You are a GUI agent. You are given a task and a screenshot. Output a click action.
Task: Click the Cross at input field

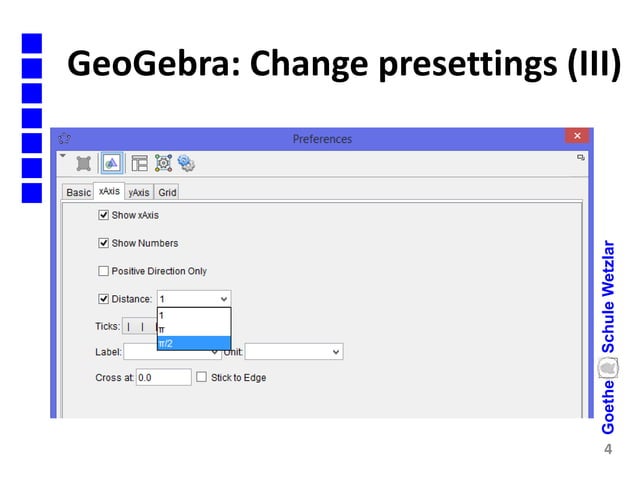(x=162, y=377)
